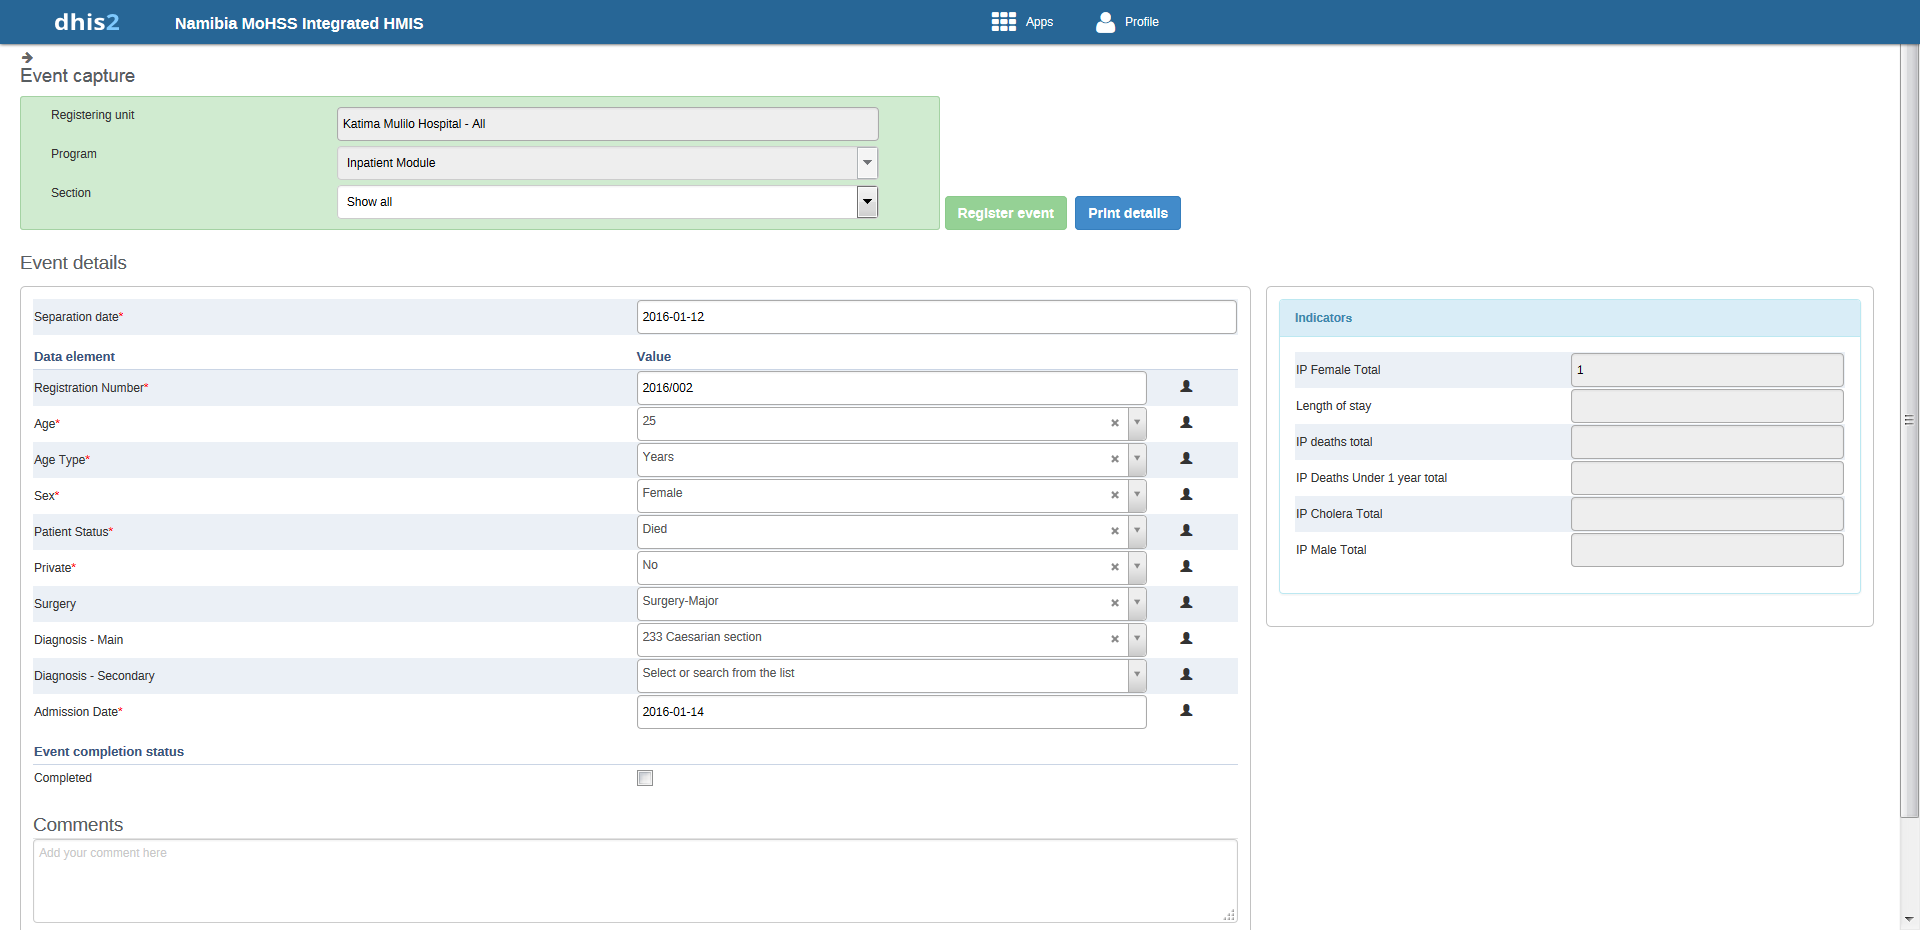Expand the Age Type dropdown arrow

click(x=1137, y=459)
